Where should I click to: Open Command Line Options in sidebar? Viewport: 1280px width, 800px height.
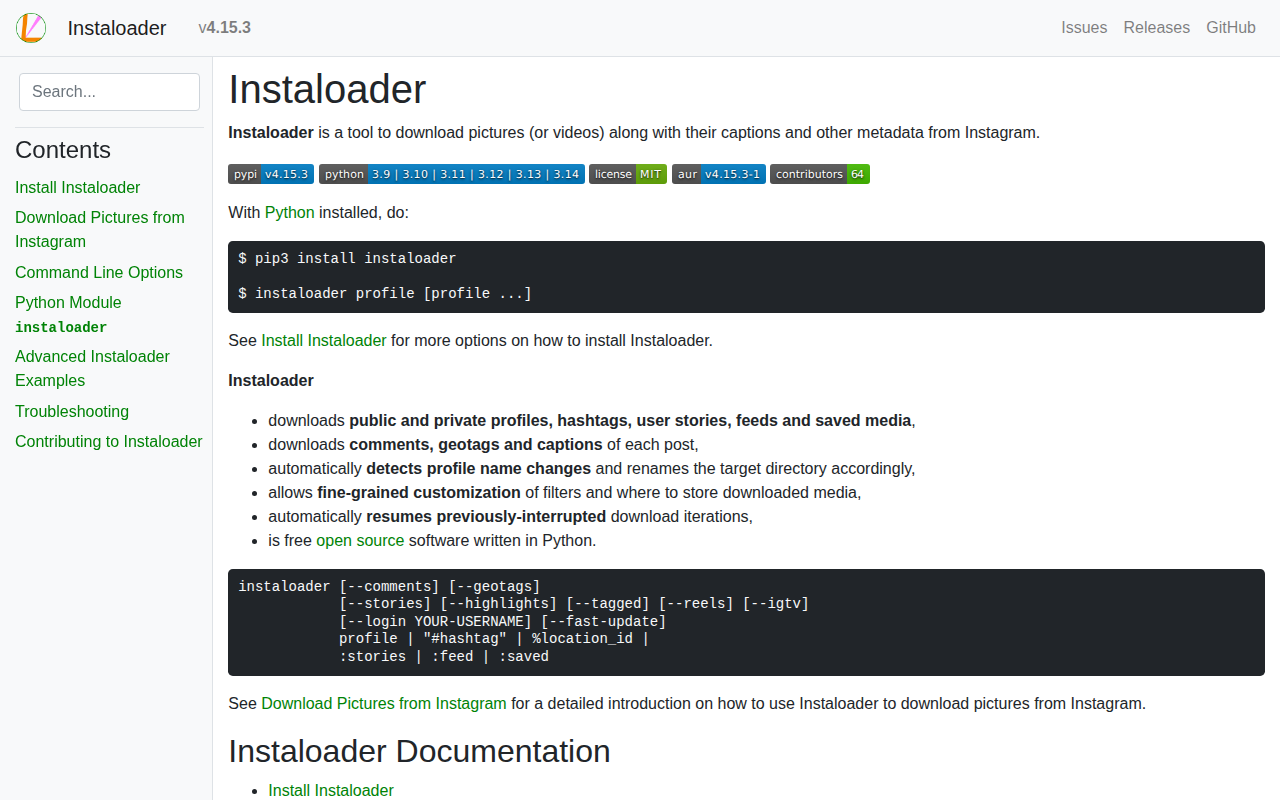(99, 272)
